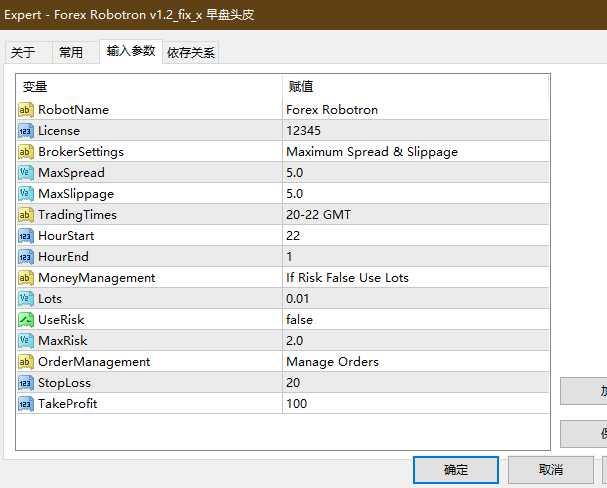Click the TradingTimes string type icon

point(26,215)
